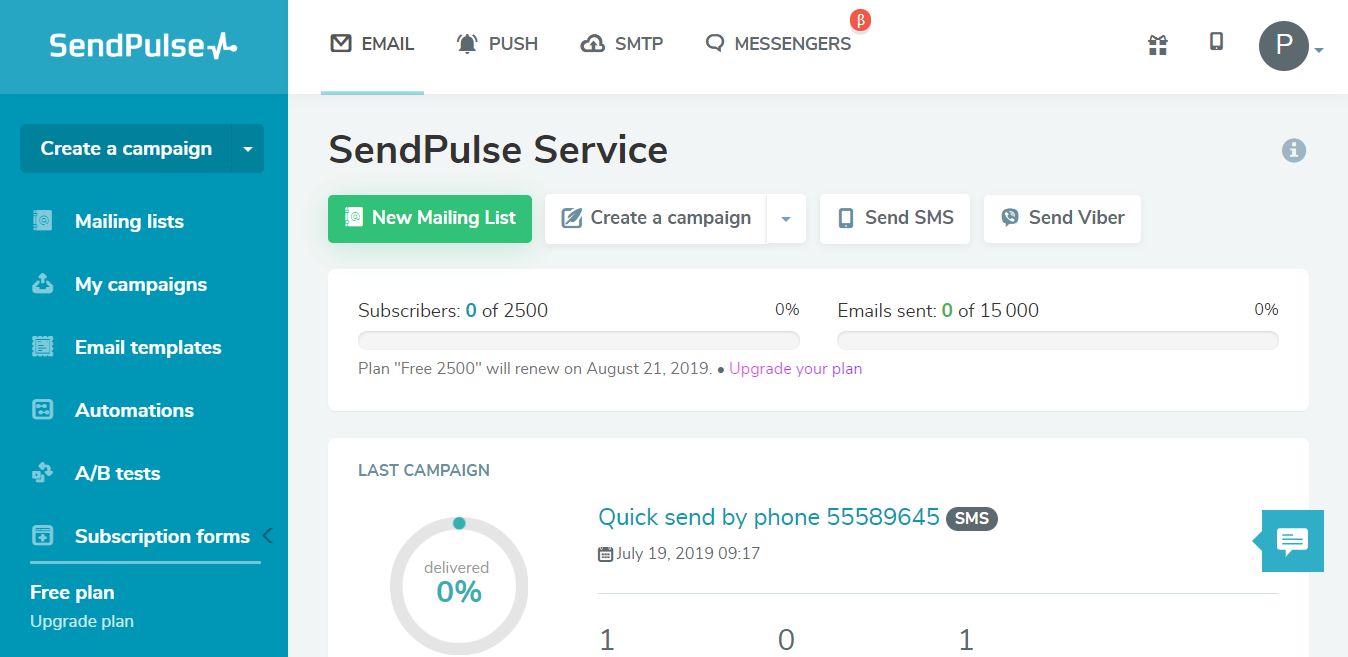Image resolution: width=1348 pixels, height=657 pixels.
Task: Go to Automations in the sidebar
Action: click(134, 411)
